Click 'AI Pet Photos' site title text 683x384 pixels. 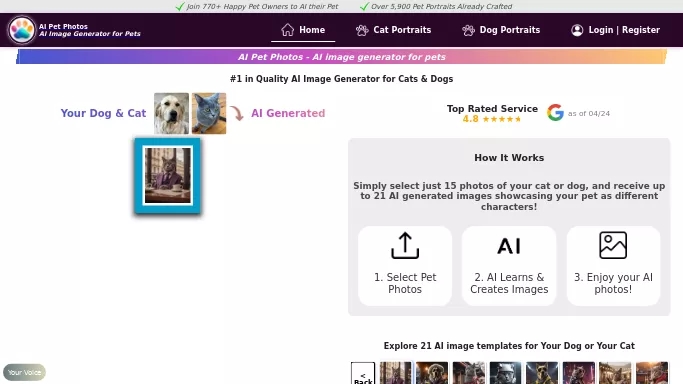[63, 27]
